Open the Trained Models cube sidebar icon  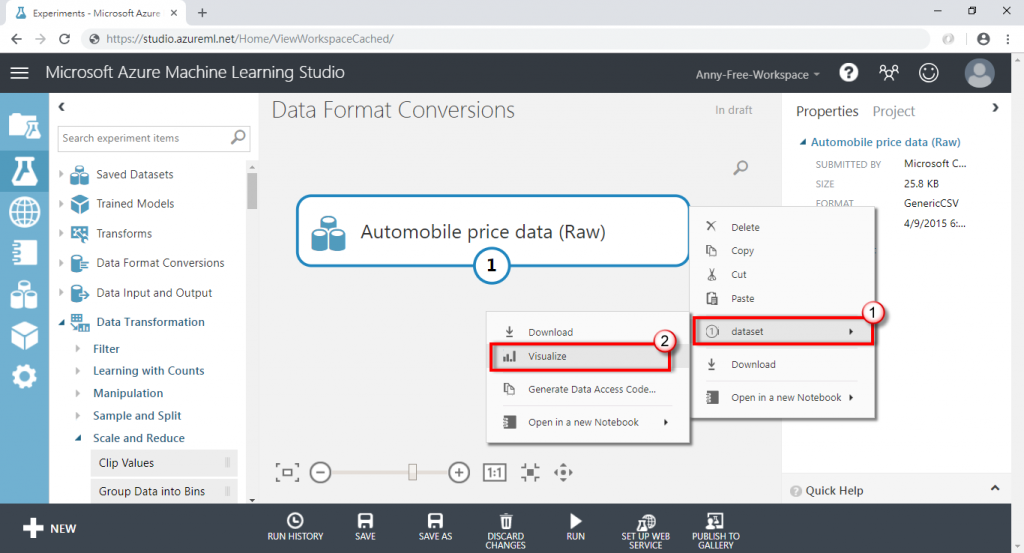click(24, 336)
